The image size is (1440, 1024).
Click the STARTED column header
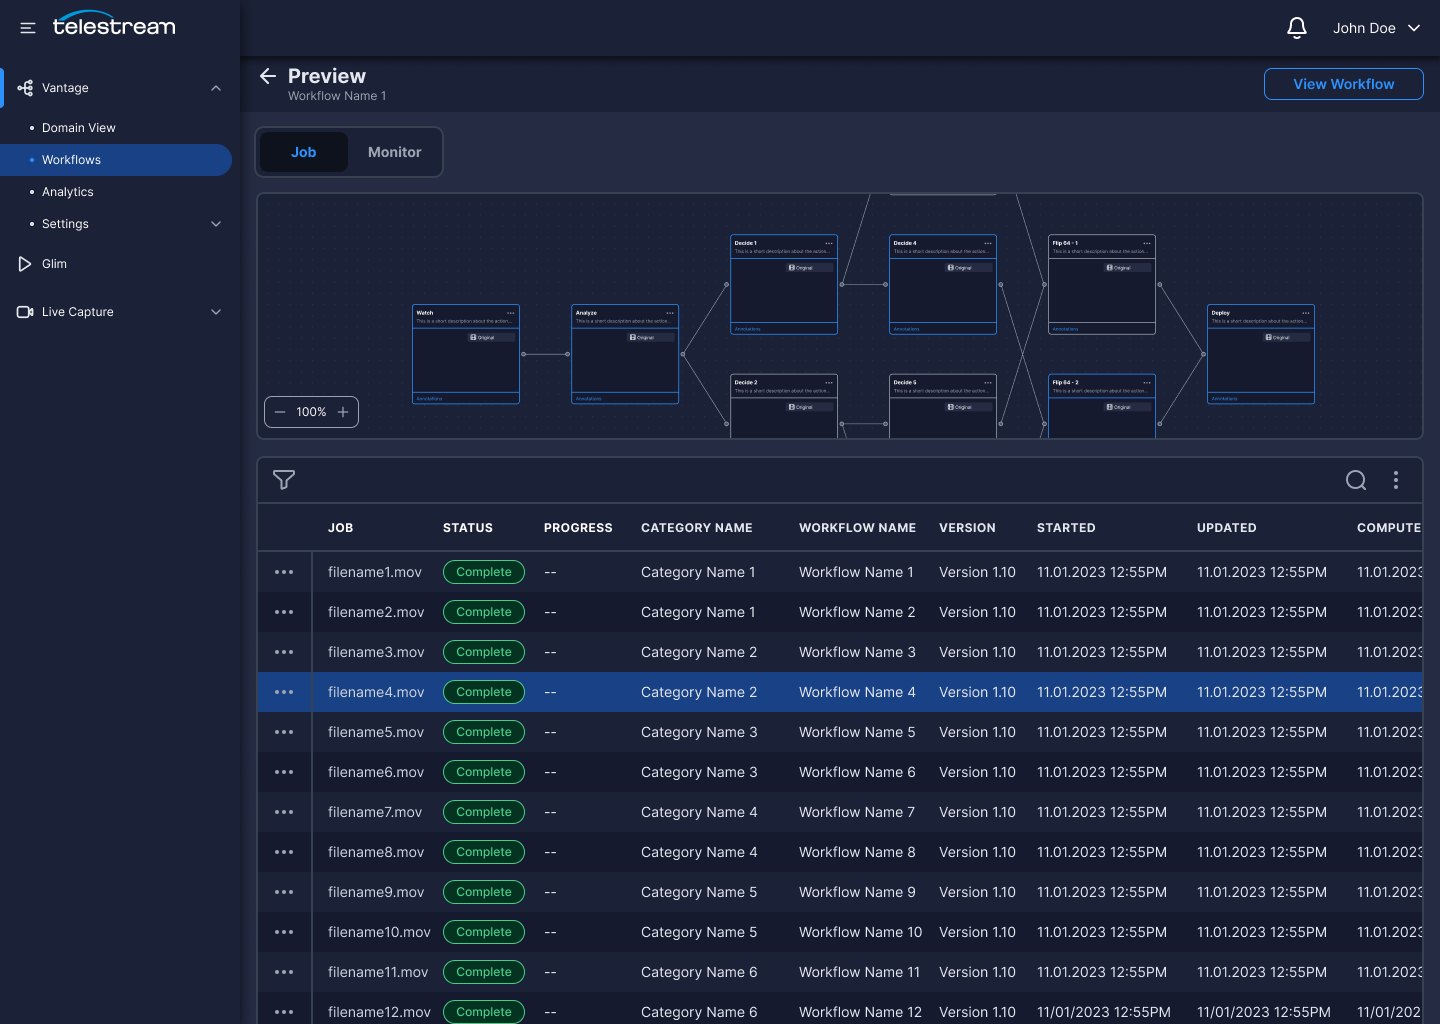1066,528
